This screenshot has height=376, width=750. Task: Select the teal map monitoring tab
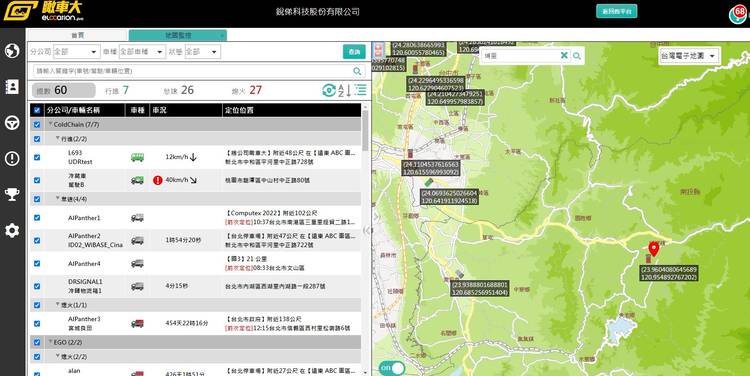177,35
